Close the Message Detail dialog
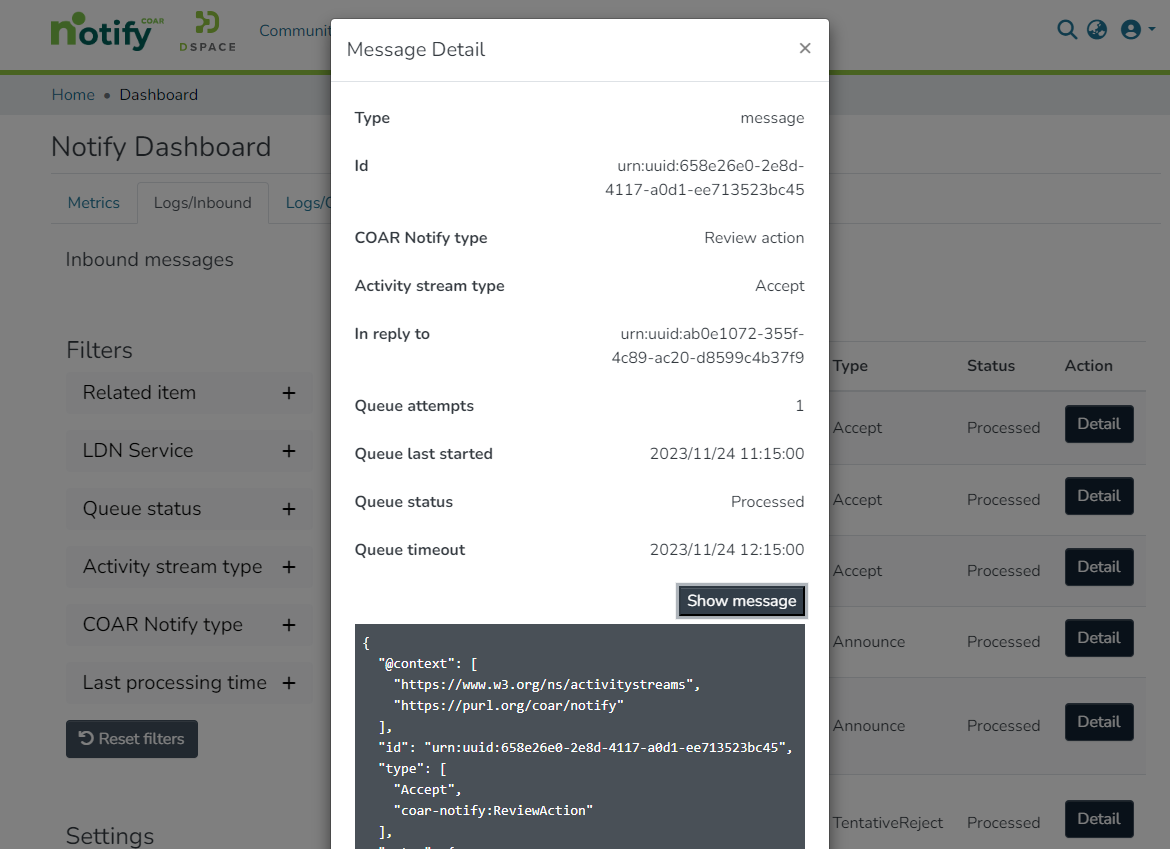Image resolution: width=1170 pixels, height=849 pixels. click(x=804, y=49)
